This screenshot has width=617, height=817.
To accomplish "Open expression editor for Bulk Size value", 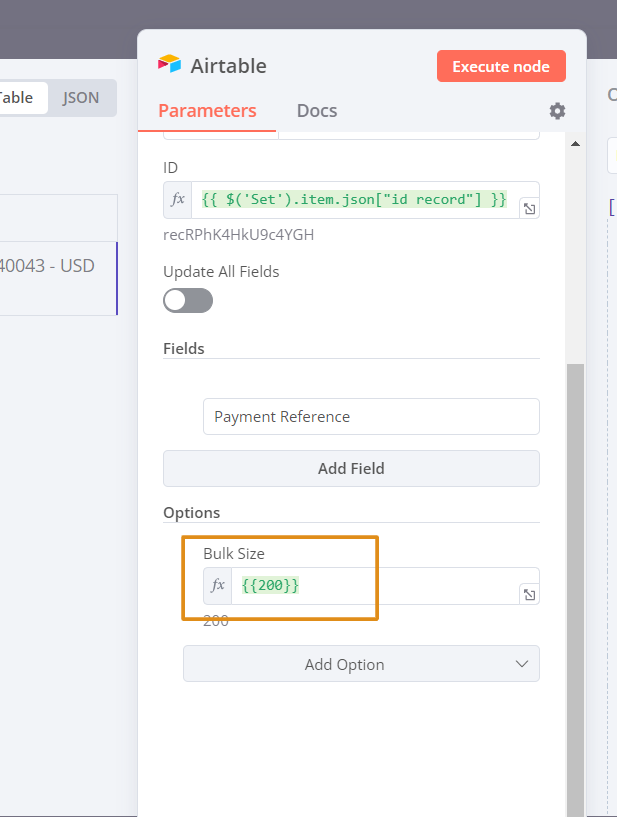I will (x=529, y=595).
